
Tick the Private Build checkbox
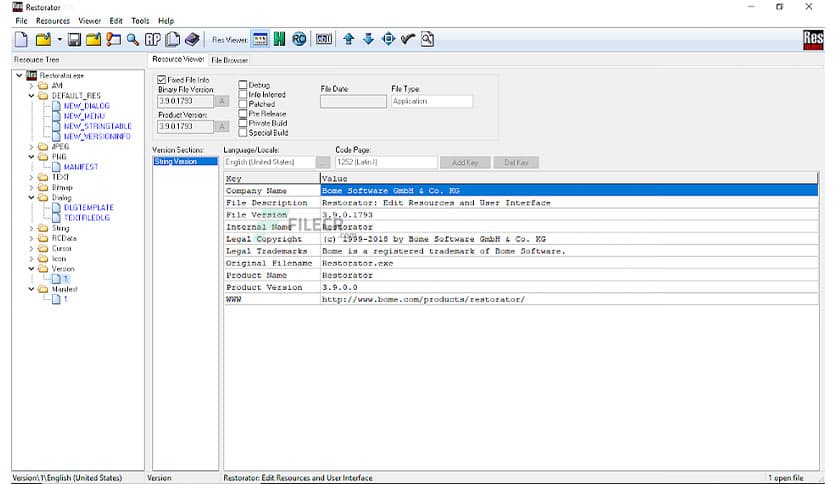pos(243,124)
